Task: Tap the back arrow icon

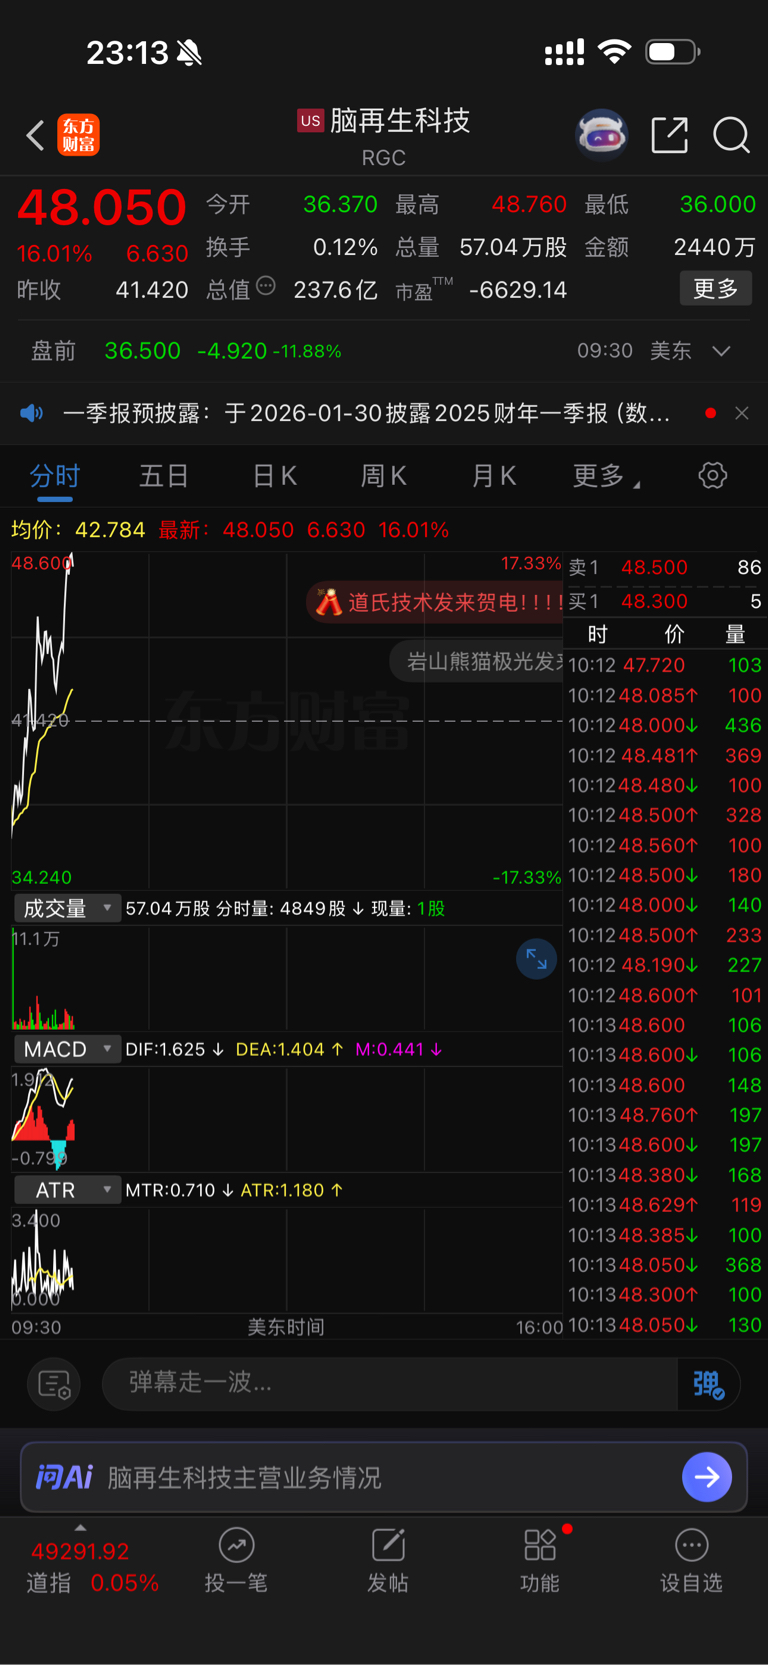Action: 36,135
